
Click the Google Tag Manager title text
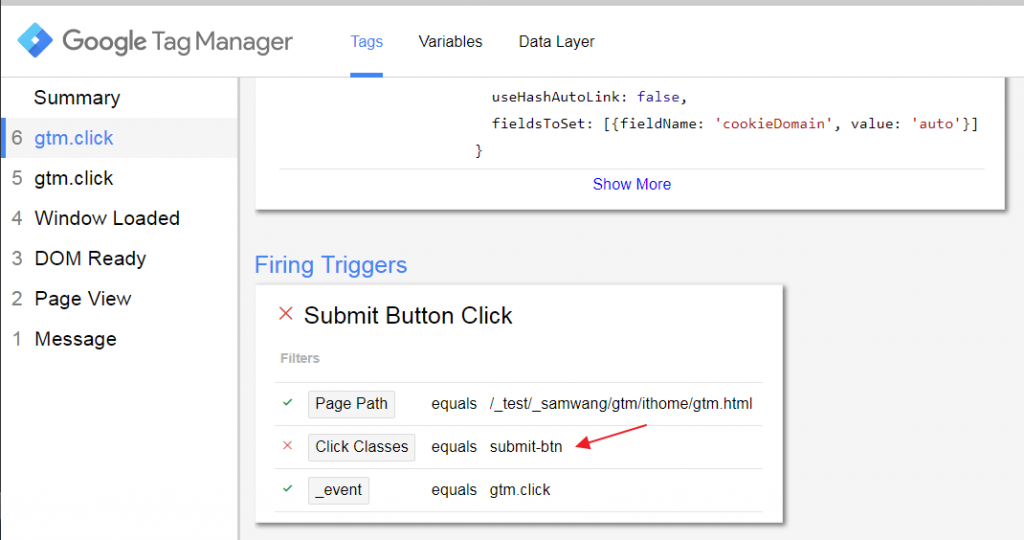[x=178, y=42]
